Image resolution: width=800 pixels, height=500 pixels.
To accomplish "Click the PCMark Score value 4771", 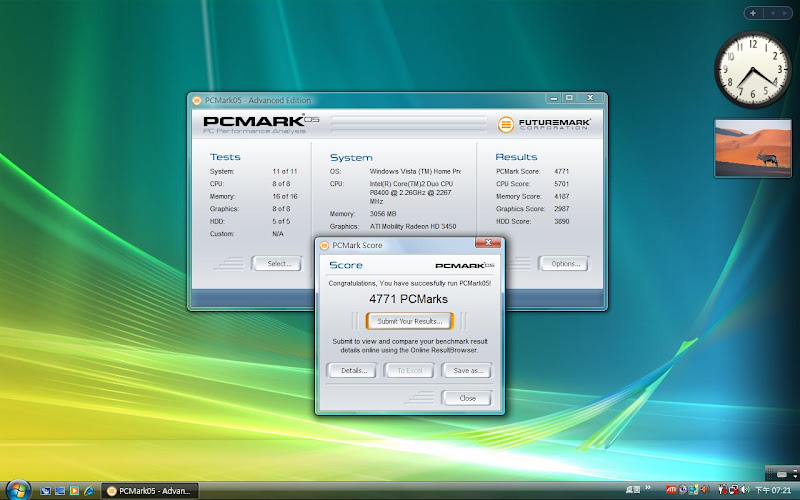I will [562, 171].
